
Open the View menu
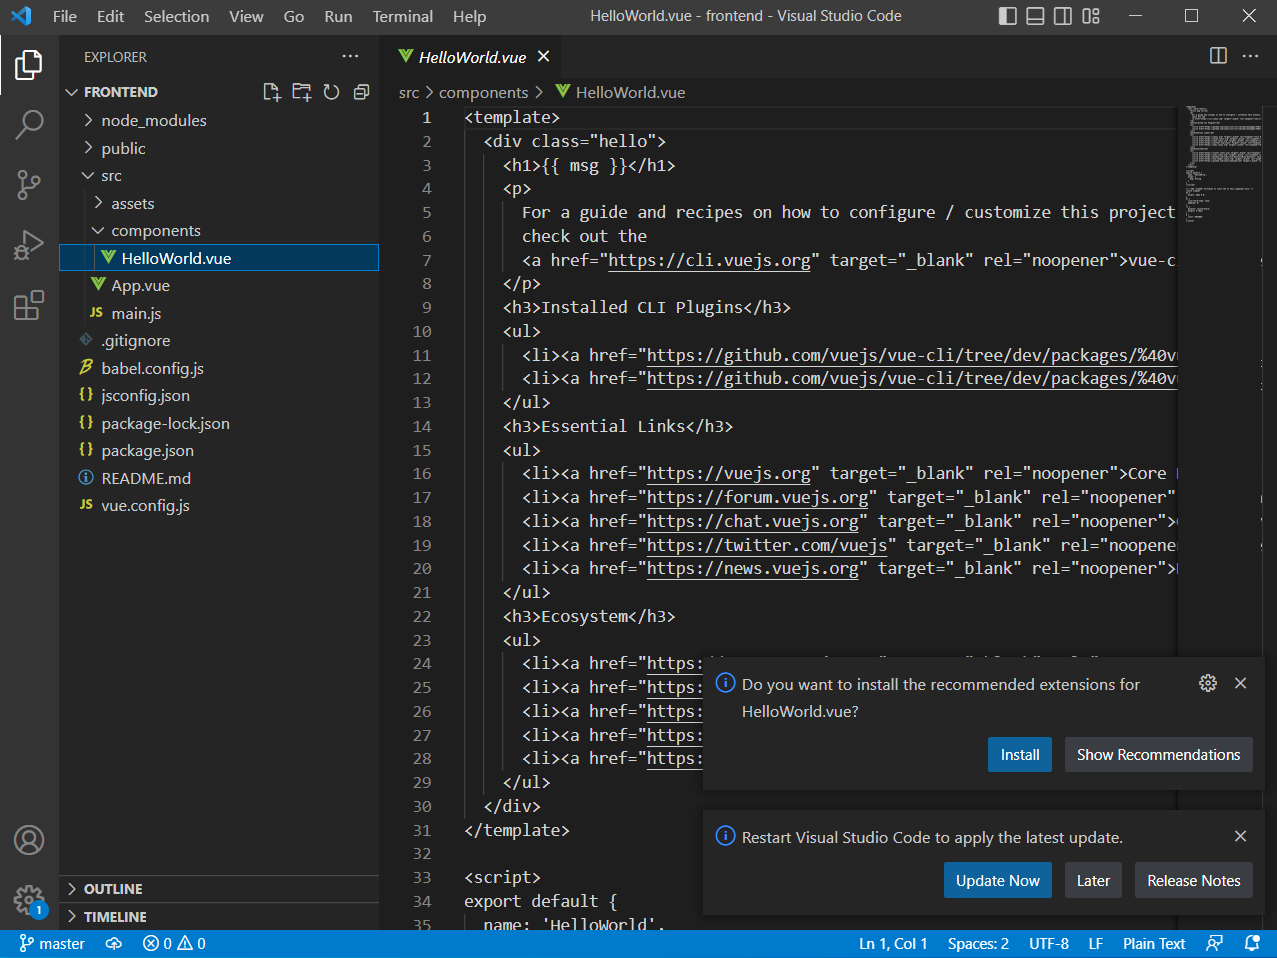pos(246,16)
